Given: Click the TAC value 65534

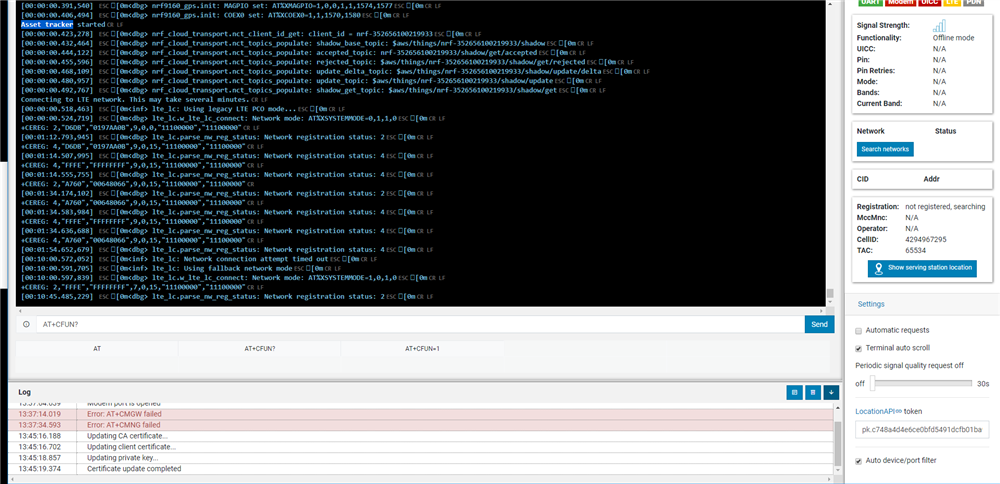Looking at the screenshot, I should [x=915, y=250].
